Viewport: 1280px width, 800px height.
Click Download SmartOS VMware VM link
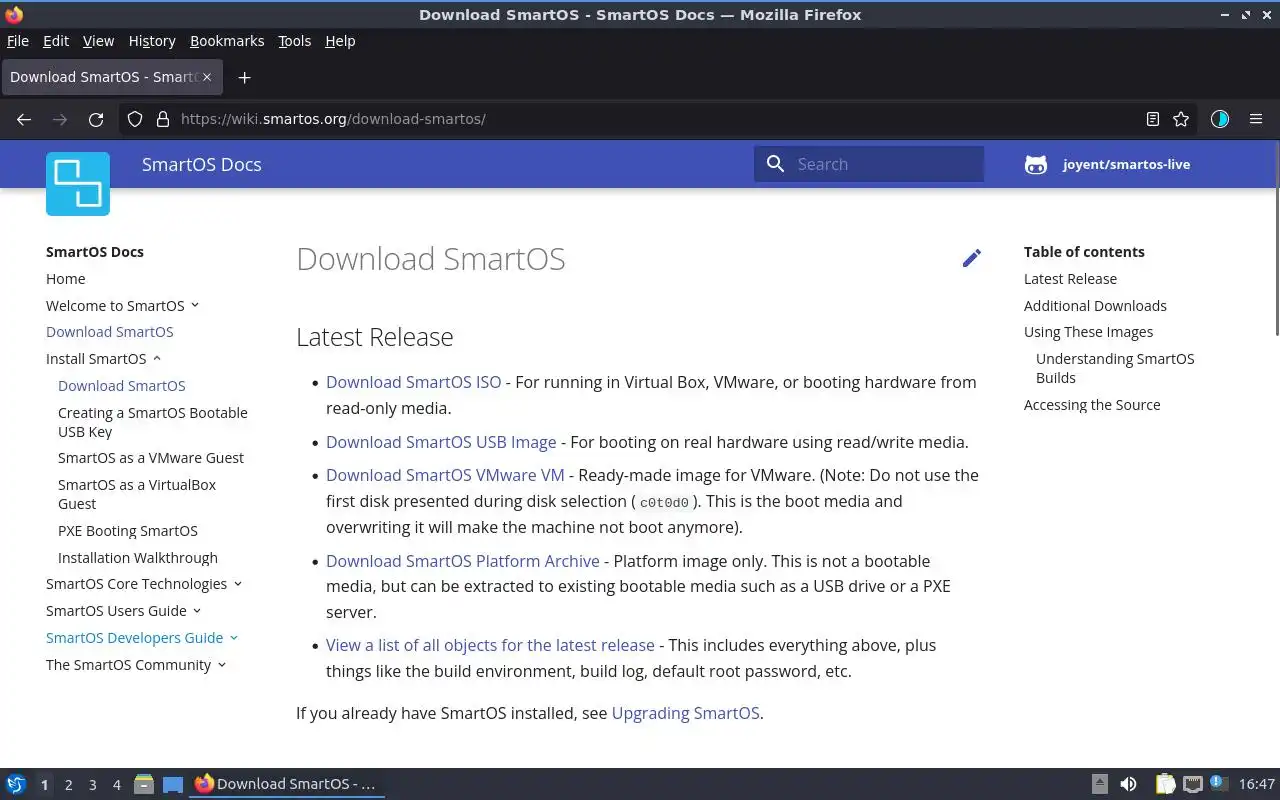pyautogui.click(x=445, y=475)
